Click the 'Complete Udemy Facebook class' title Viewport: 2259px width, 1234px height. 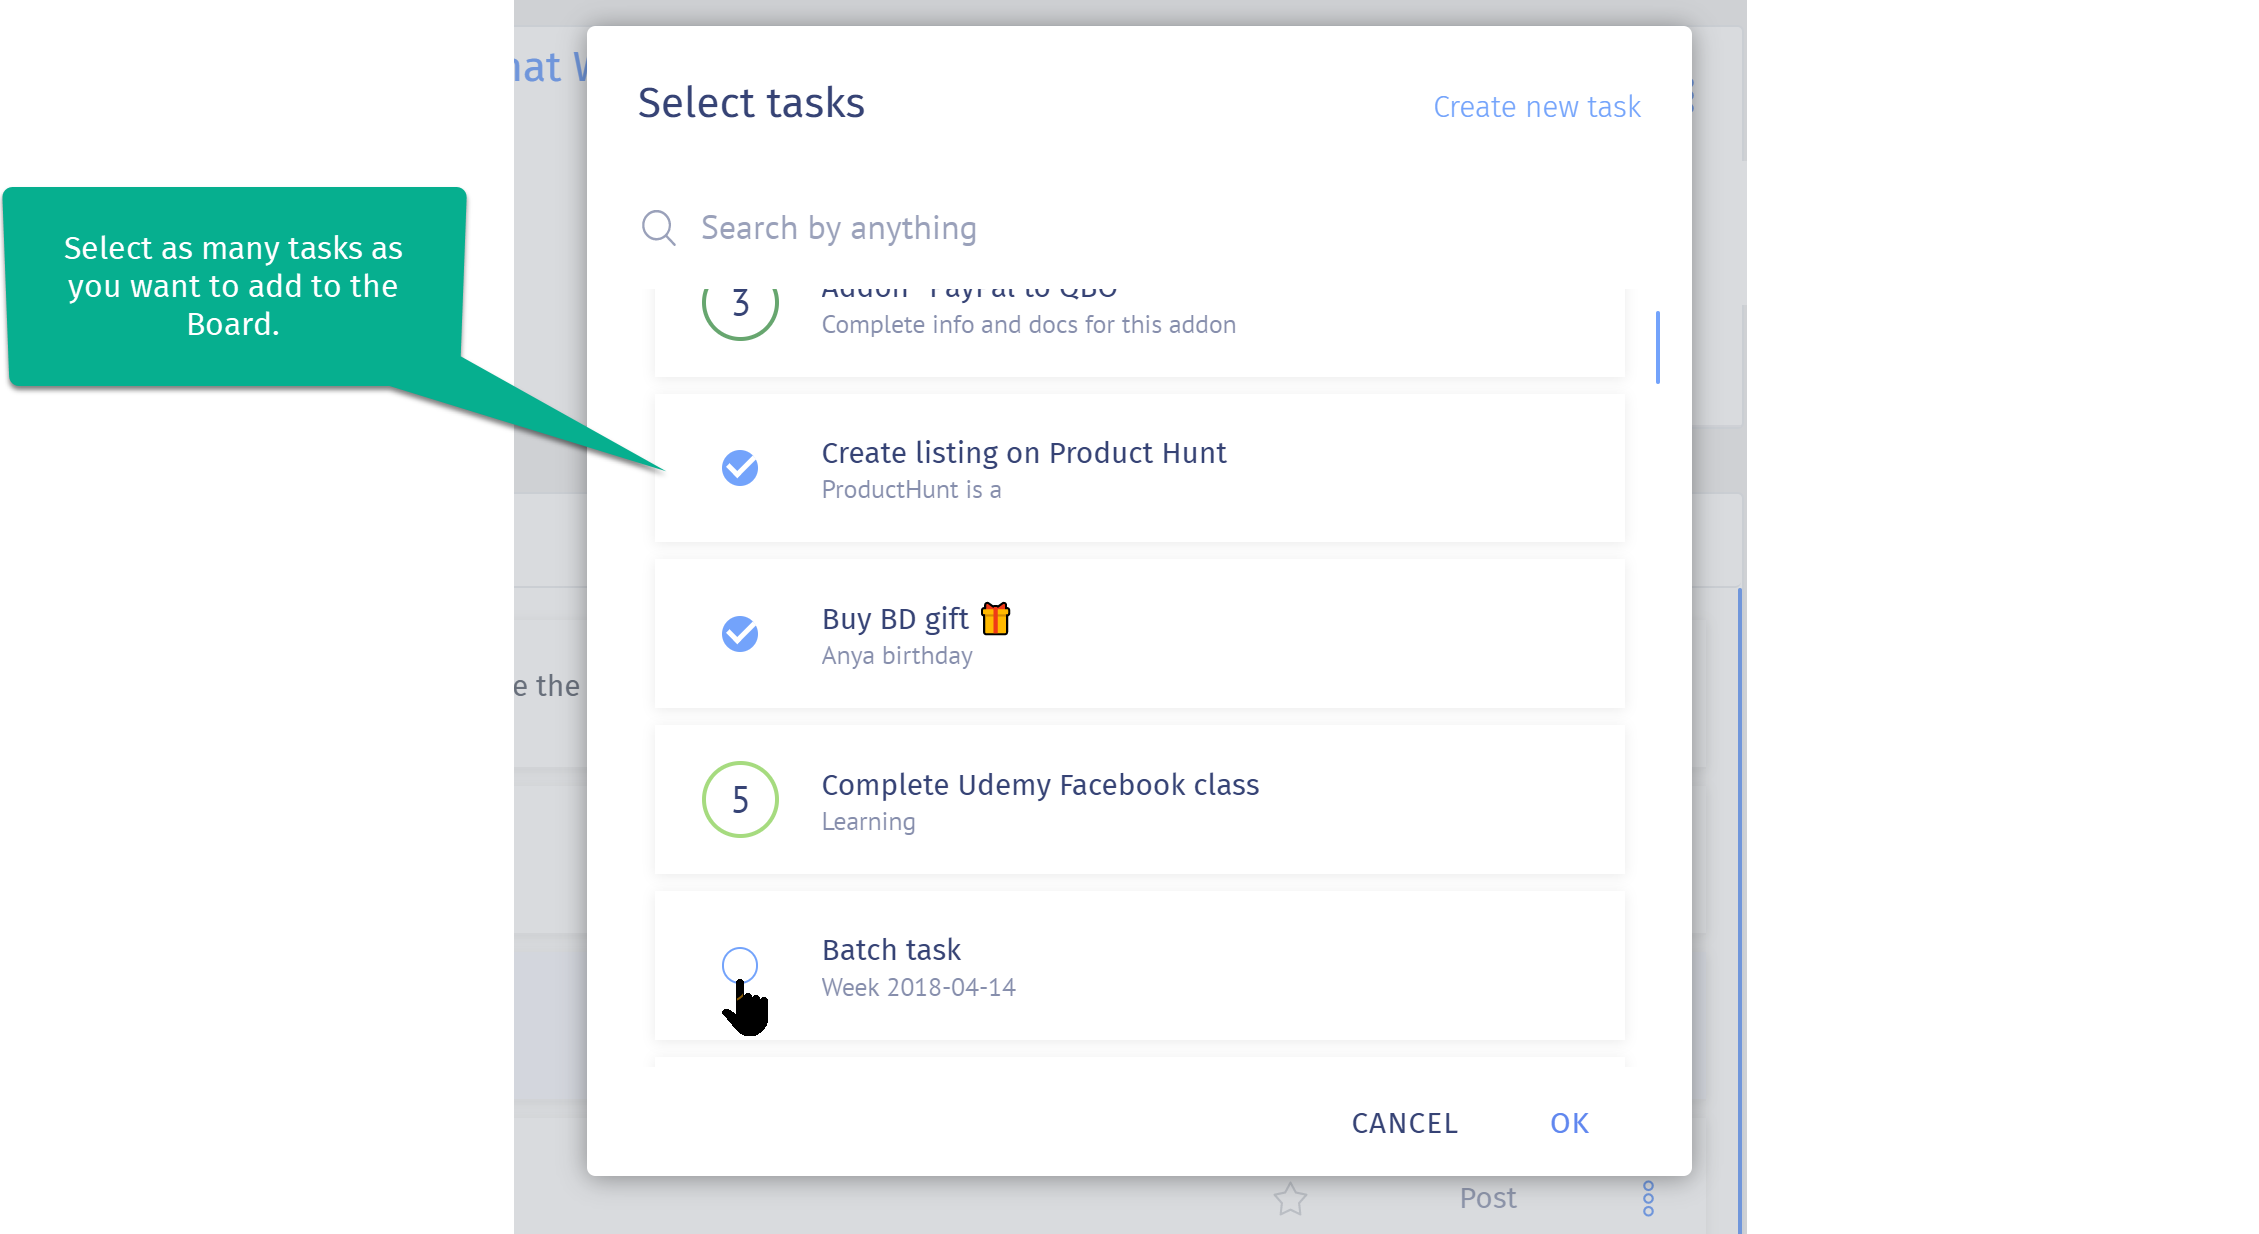[x=1040, y=785]
